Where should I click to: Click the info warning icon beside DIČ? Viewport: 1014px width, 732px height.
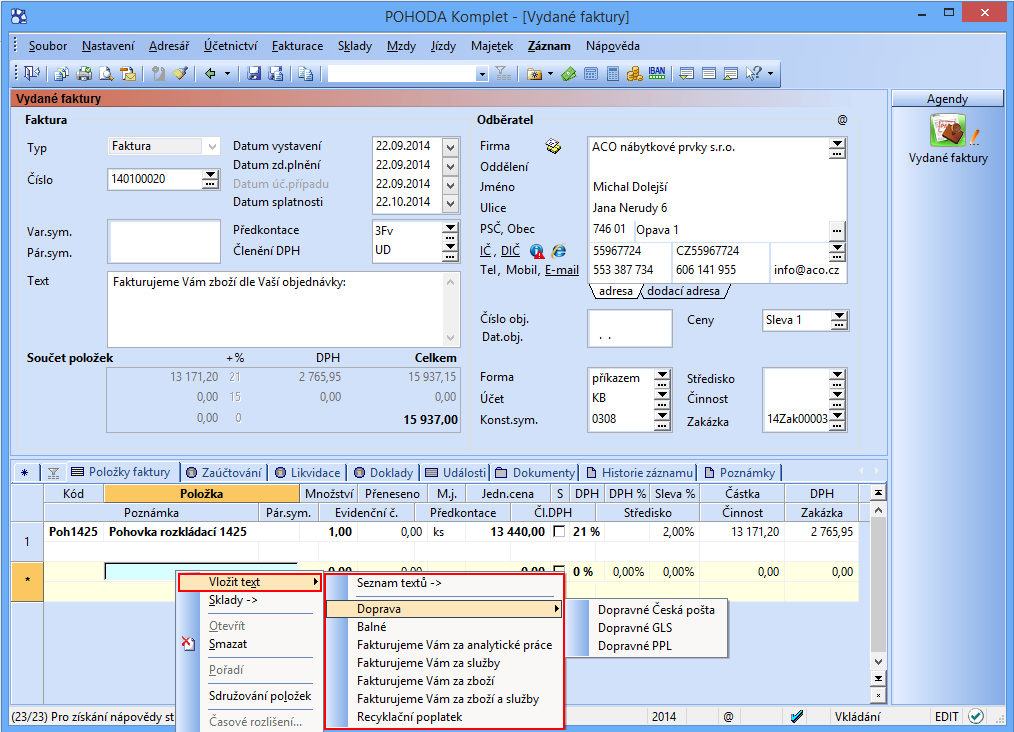[537, 251]
